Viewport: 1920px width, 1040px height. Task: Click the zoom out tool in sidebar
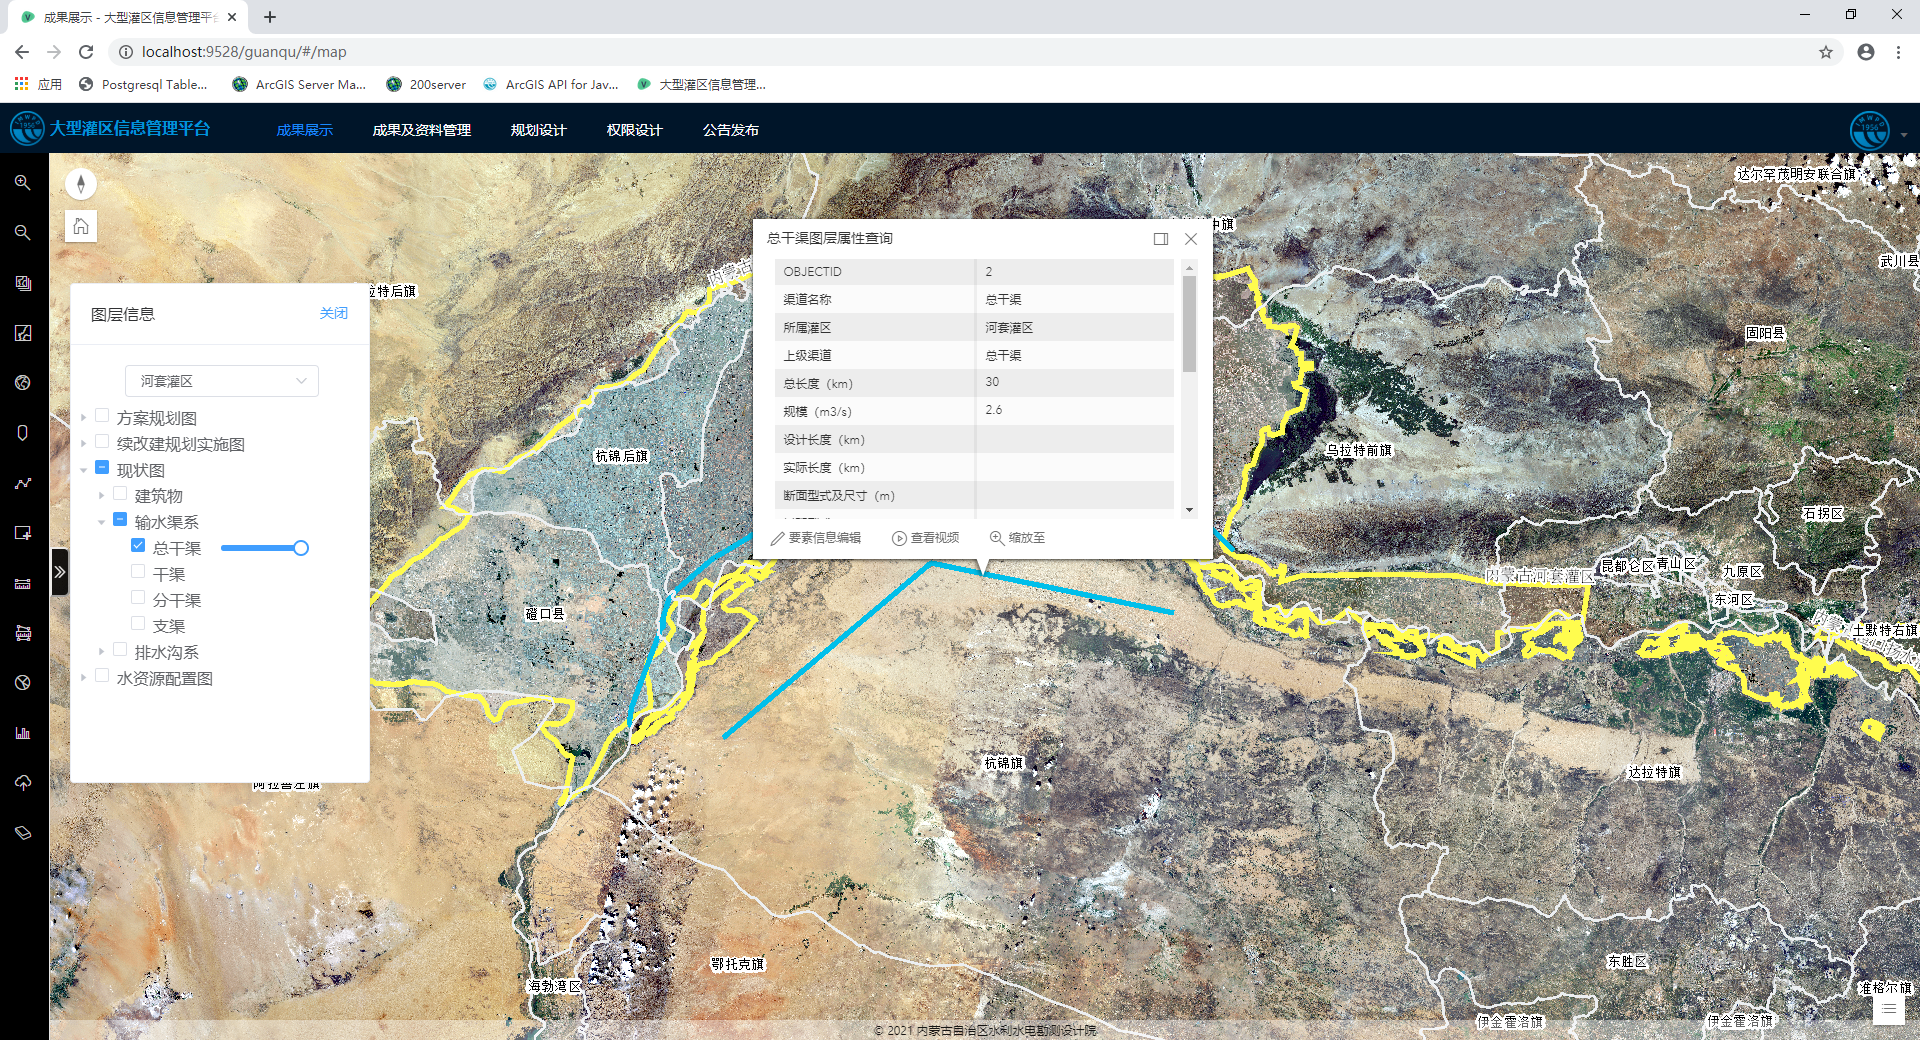coord(23,233)
